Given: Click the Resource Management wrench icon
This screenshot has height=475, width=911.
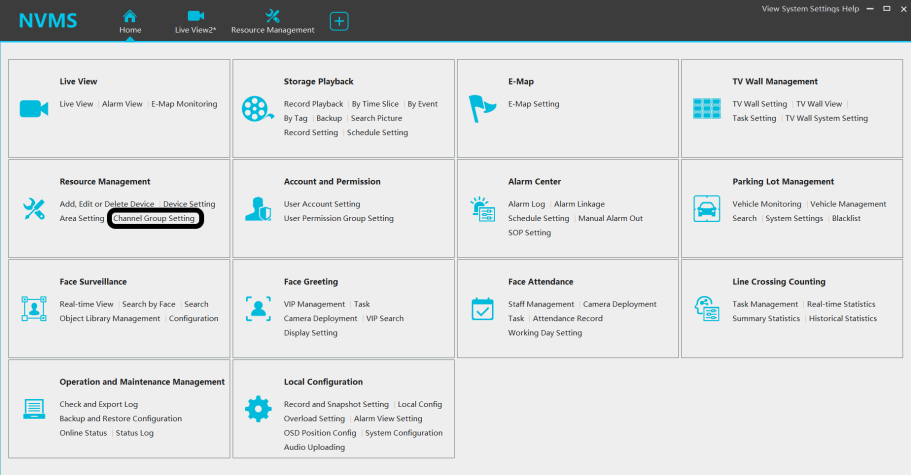Looking at the screenshot, I should pos(34,209).
